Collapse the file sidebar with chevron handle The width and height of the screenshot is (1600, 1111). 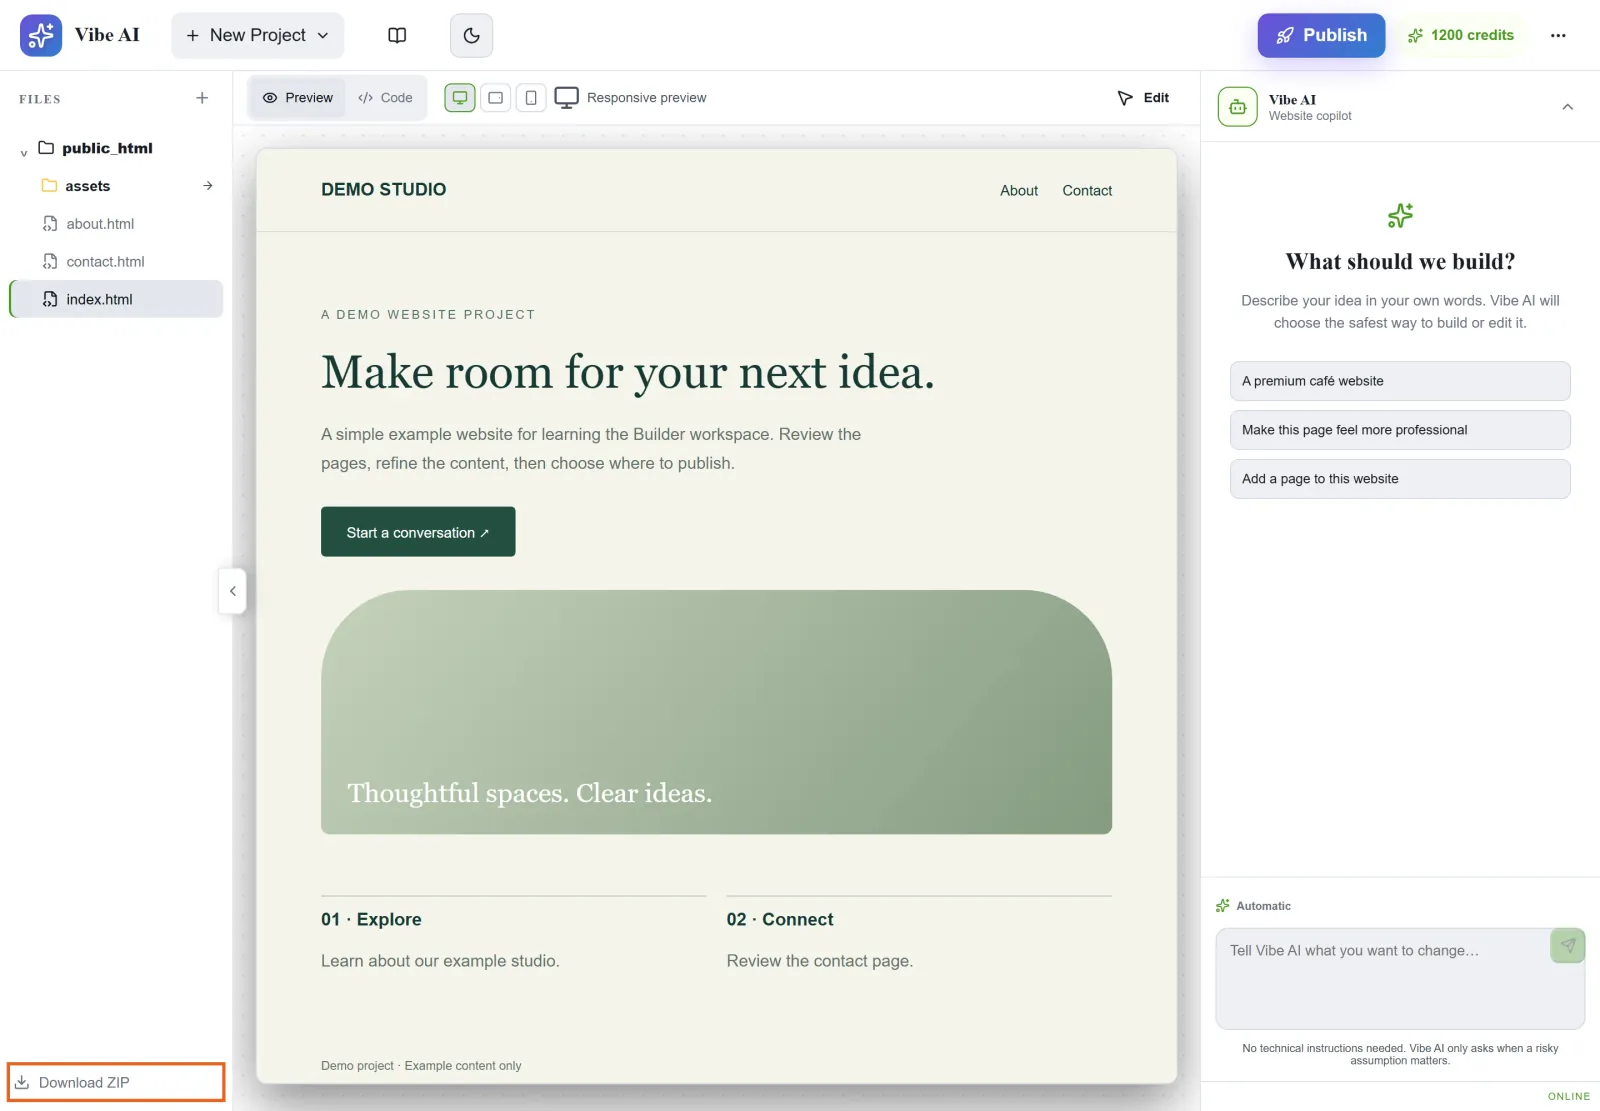(232, 591)
